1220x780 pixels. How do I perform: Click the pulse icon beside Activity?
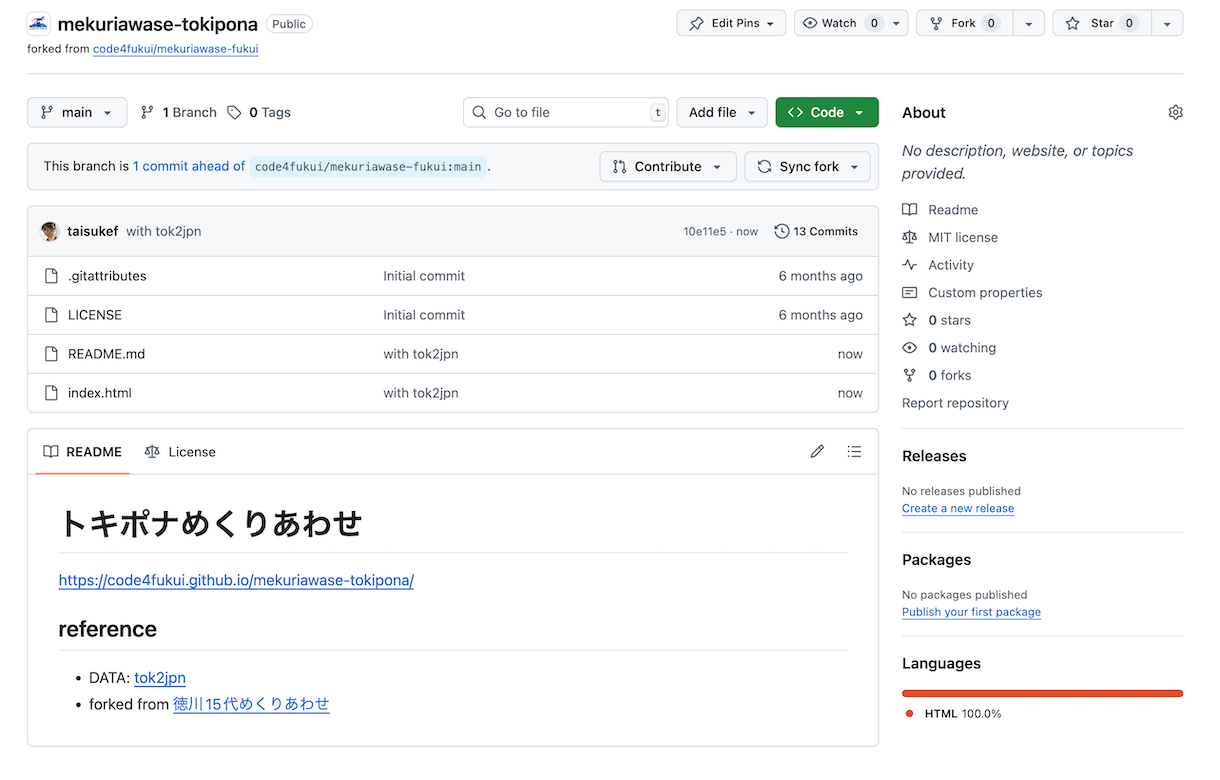pyautogui.click(x=909, y=265)
